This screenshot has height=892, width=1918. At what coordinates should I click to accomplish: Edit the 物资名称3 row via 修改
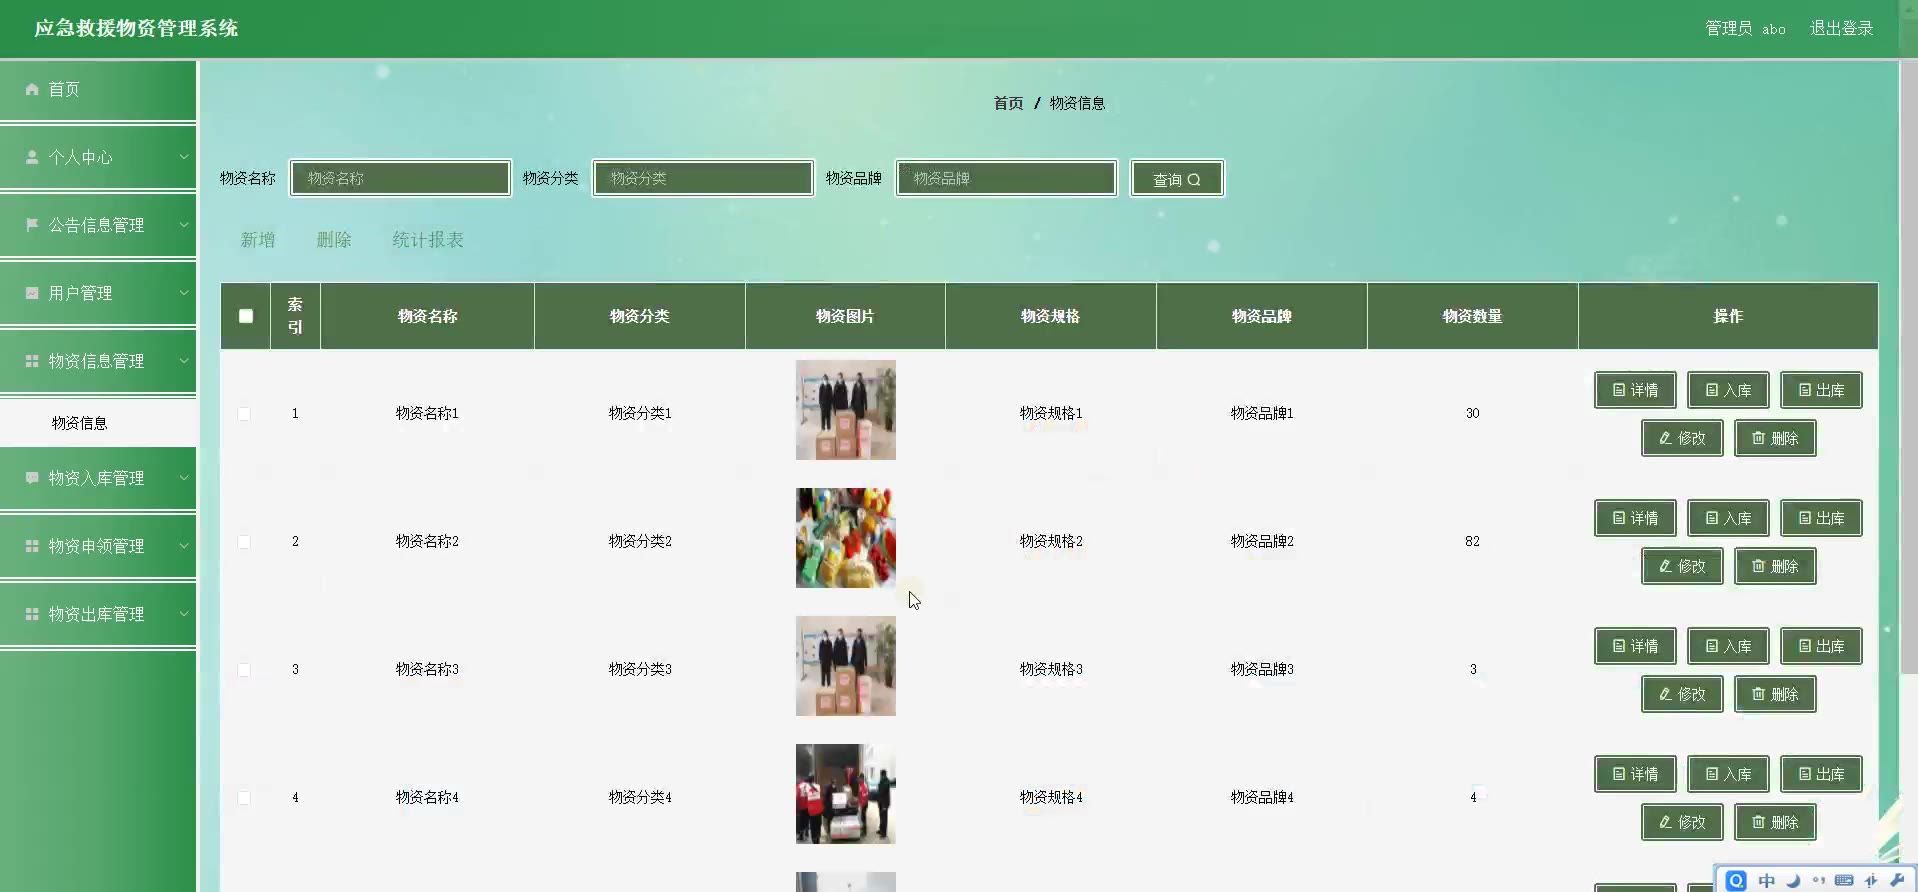coord(1682,694)
